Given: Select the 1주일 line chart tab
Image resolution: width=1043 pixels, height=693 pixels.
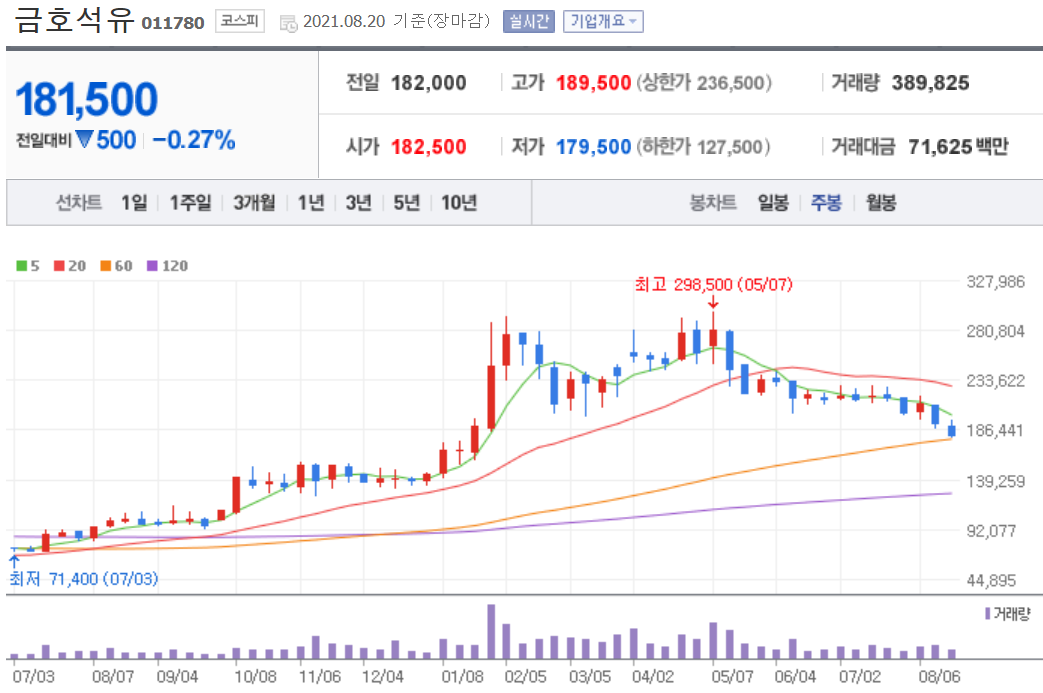Looking at the screenshot, I should point(190,202).
